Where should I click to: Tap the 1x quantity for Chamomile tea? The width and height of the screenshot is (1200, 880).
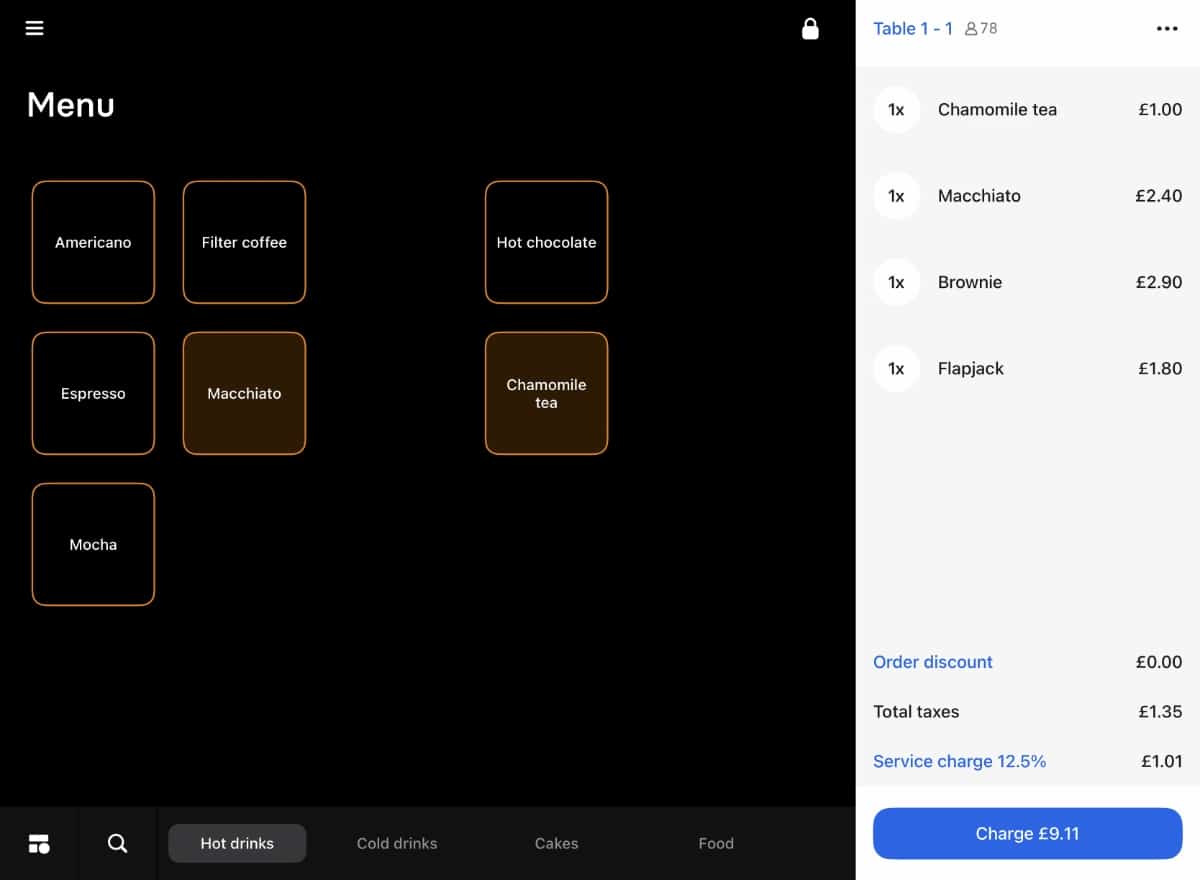[x=896, y=110]
